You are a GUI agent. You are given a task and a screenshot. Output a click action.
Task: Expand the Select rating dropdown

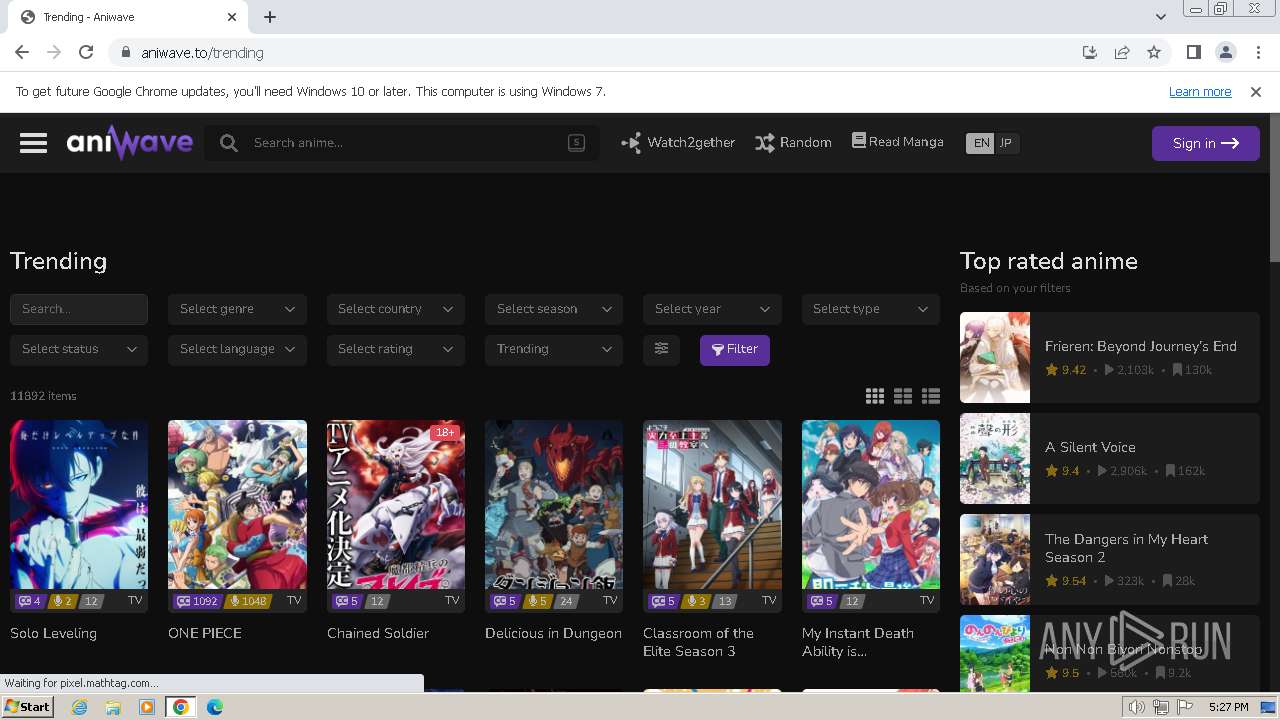[395, 349]
